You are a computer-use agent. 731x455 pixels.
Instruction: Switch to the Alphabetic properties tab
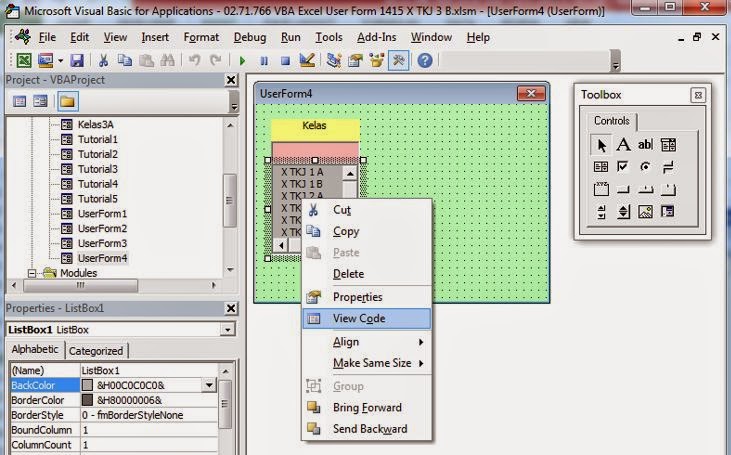(35, 350)
